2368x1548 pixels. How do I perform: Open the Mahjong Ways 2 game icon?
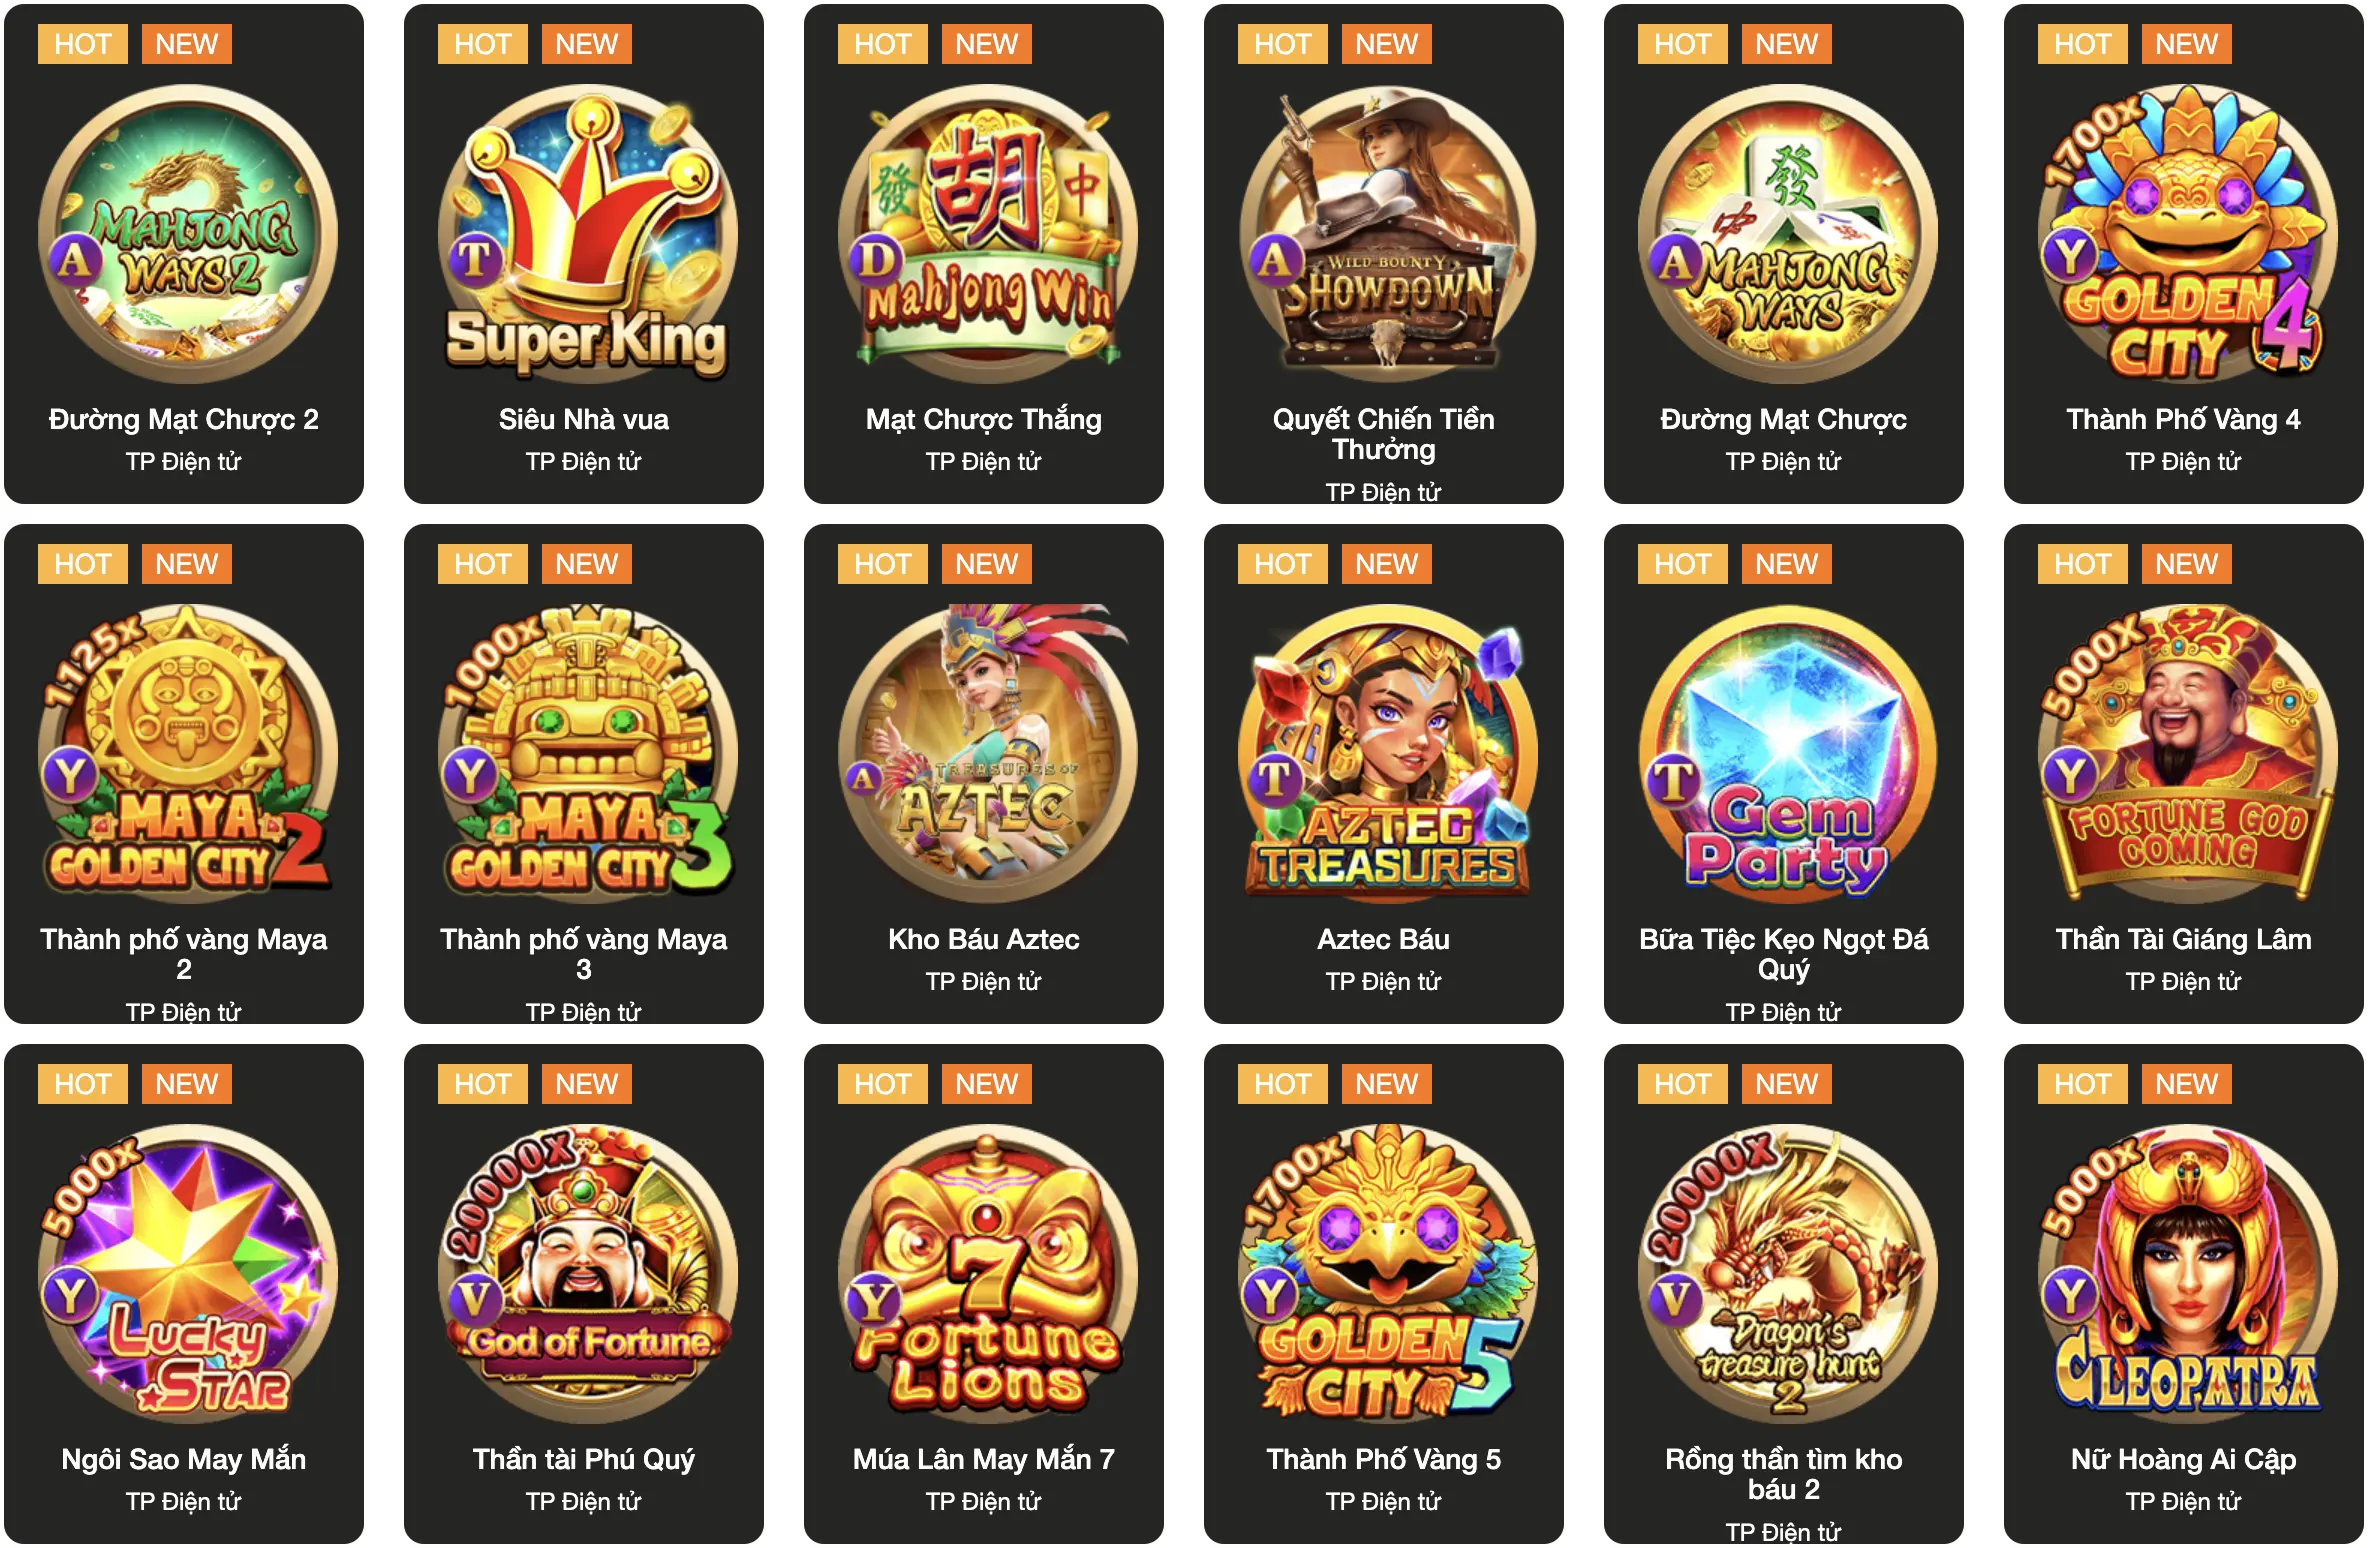pyautogui.click(x=188, y=234)
